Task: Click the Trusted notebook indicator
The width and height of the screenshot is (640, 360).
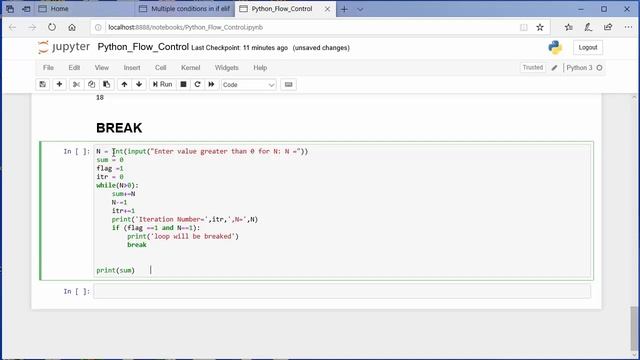Action: (533, 67)
